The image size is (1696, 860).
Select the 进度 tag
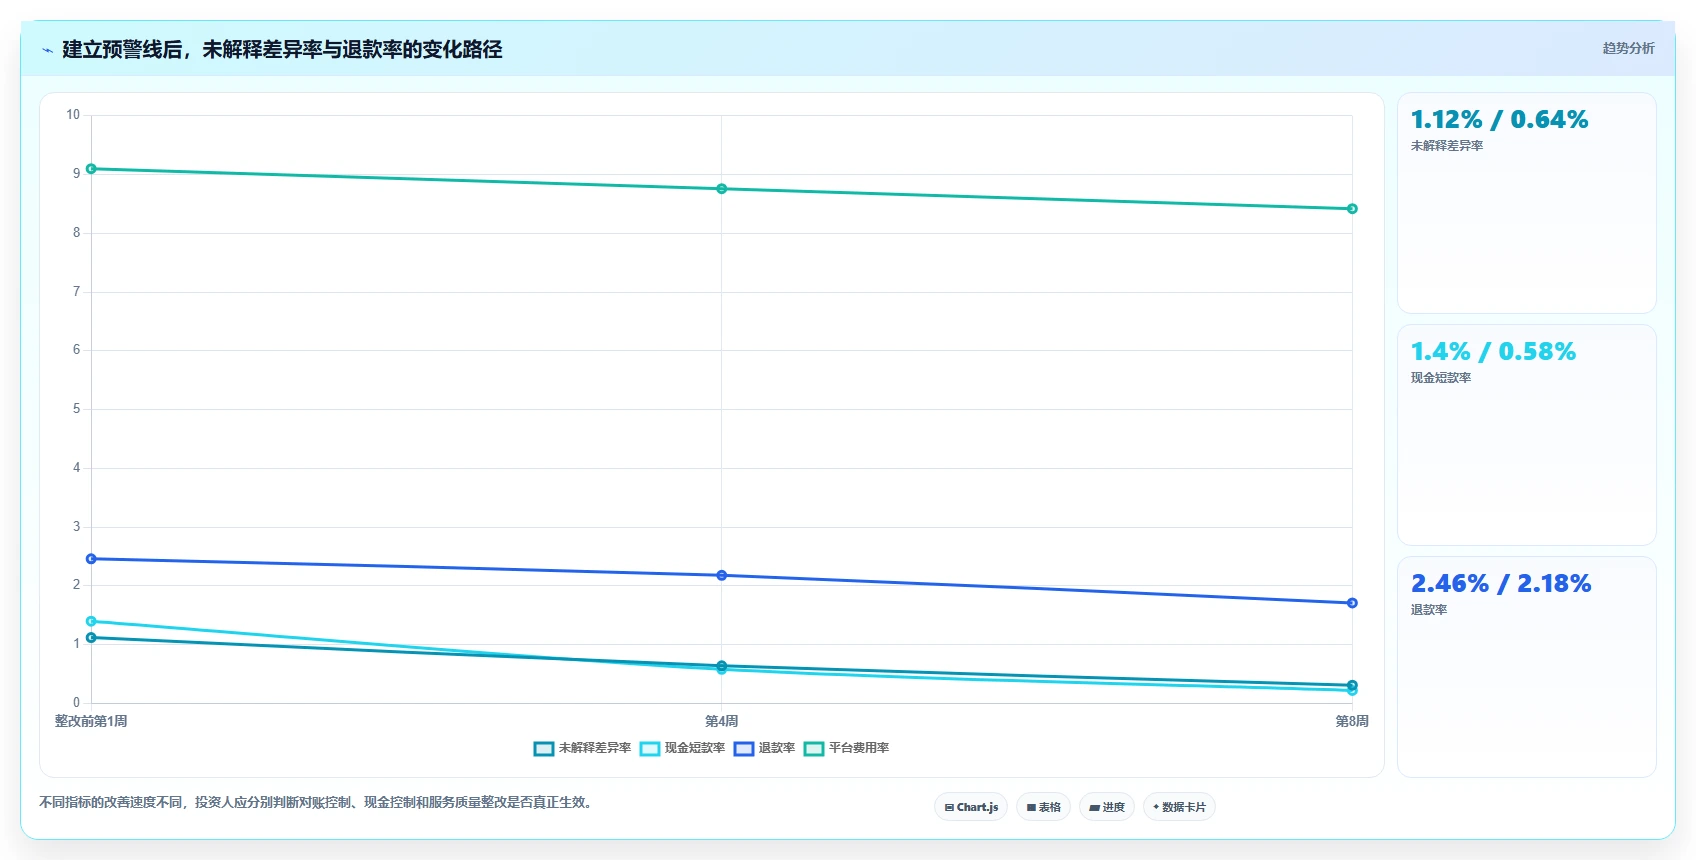pos(1107,807)
